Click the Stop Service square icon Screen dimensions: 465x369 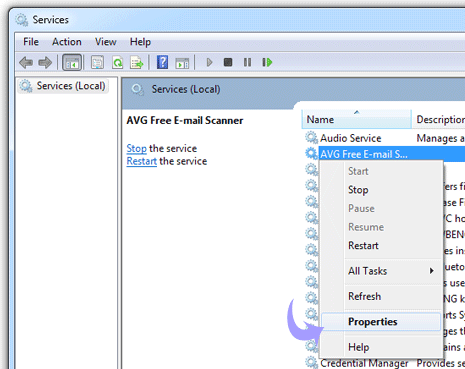pos(228,62)
